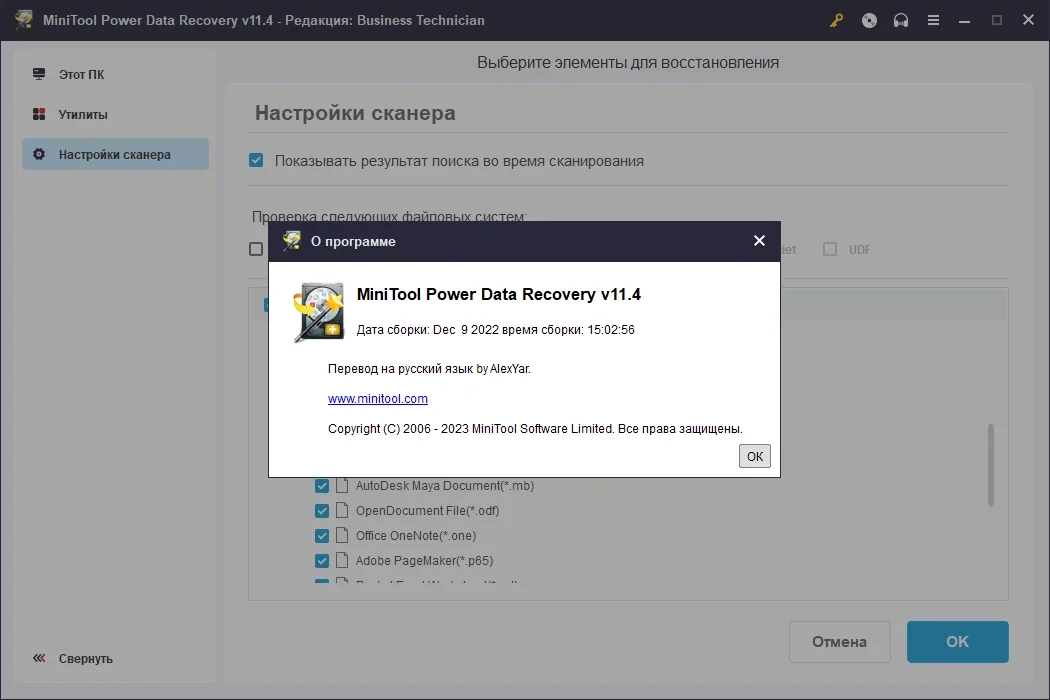The image size is (1050, 700).
Task: Click the MiniTool logo in the about dialog
Action: [x=319, y=312]
